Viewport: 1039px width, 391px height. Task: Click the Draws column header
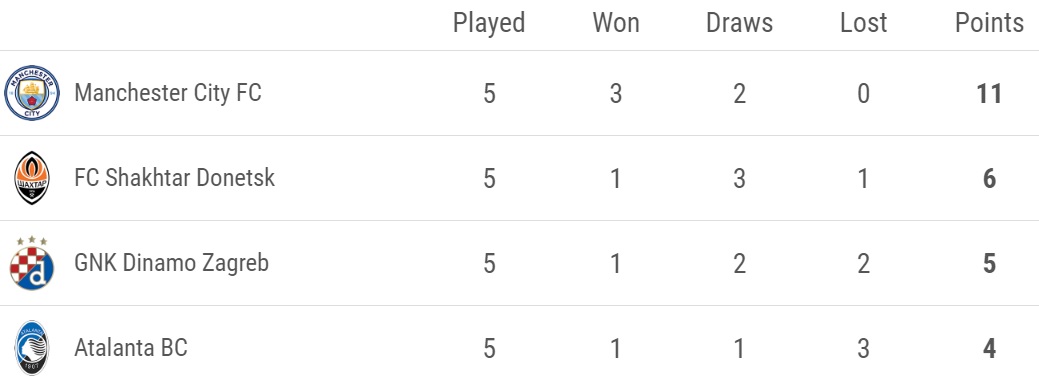tap(739, 23)
